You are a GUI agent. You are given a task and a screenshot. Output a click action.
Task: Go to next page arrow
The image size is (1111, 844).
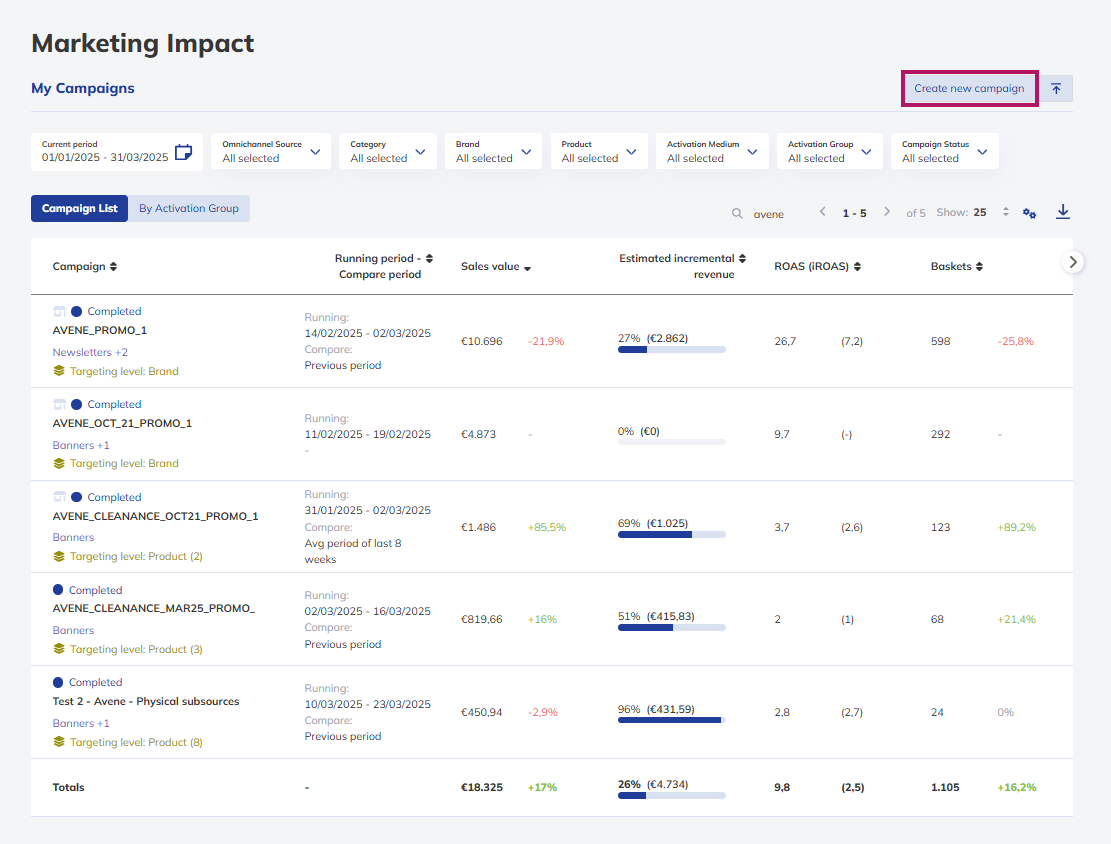coord(886,212)
